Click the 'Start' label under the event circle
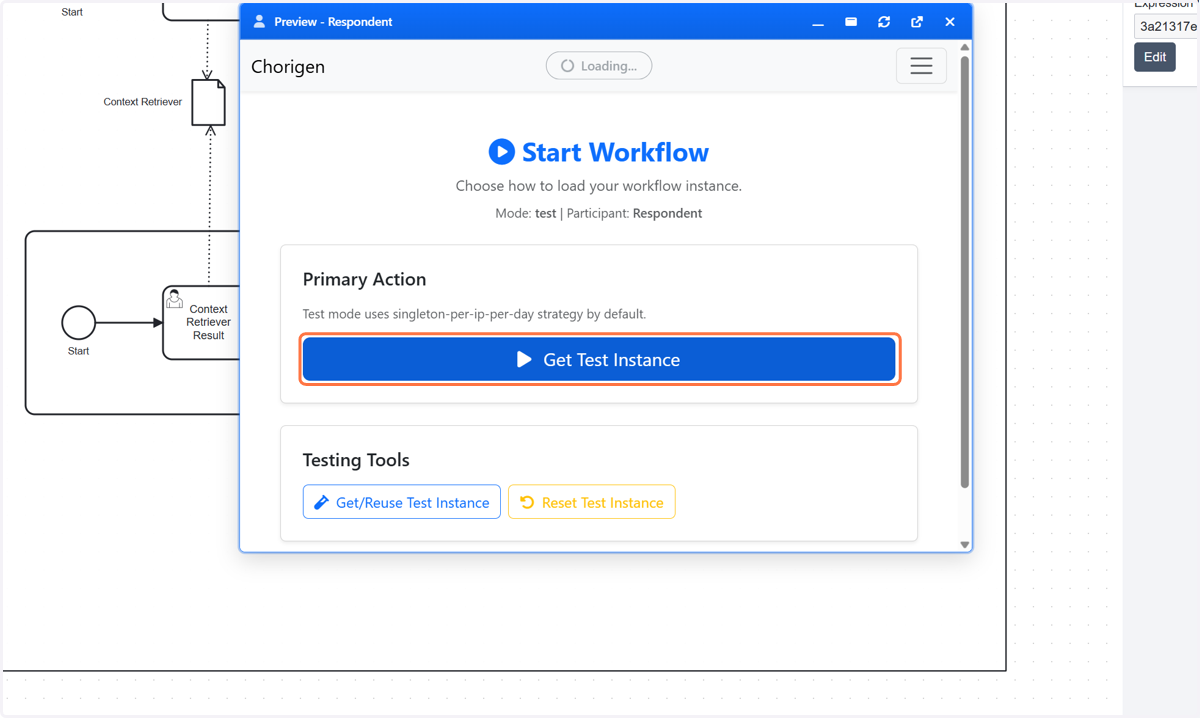The width and height of the screenshot is (1200, 718). (x=78, y=351)
